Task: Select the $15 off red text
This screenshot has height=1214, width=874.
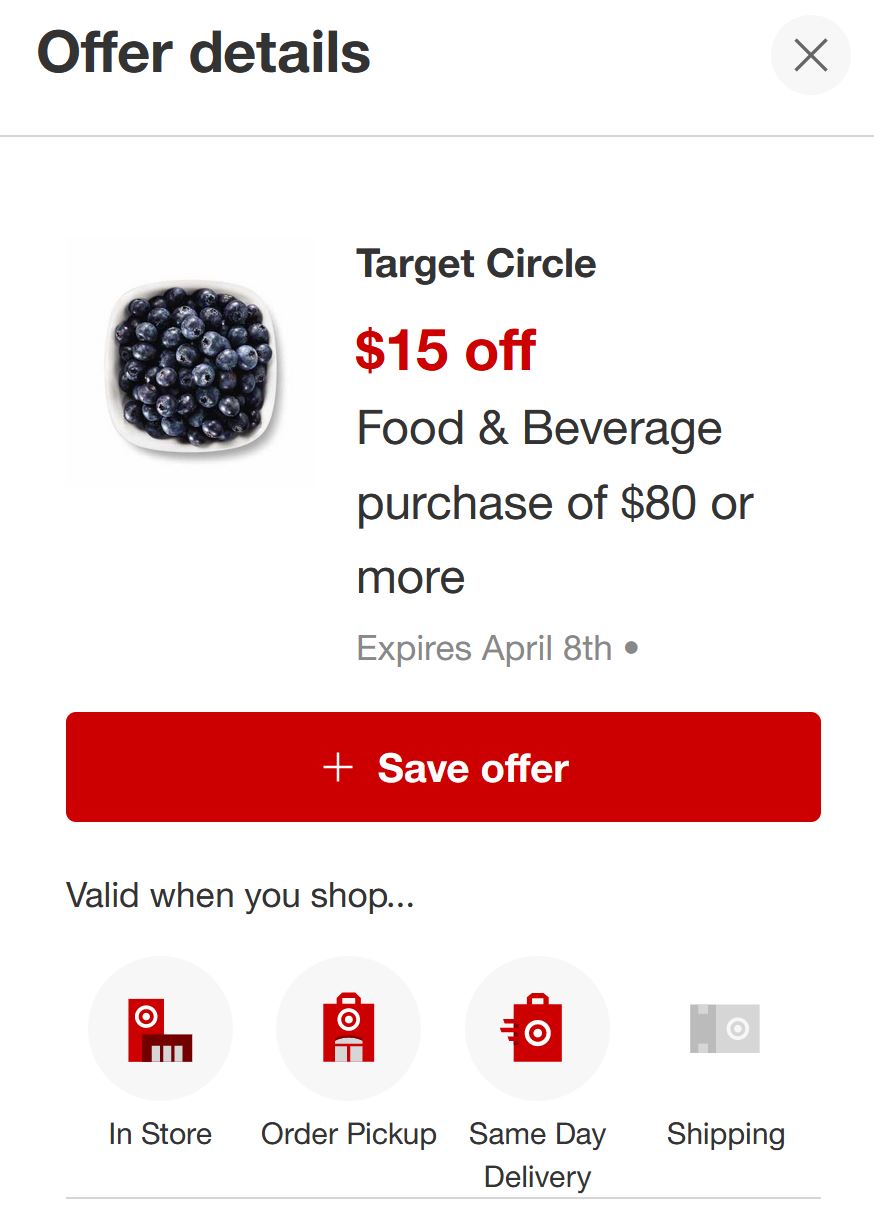Action: click(445, 351)
